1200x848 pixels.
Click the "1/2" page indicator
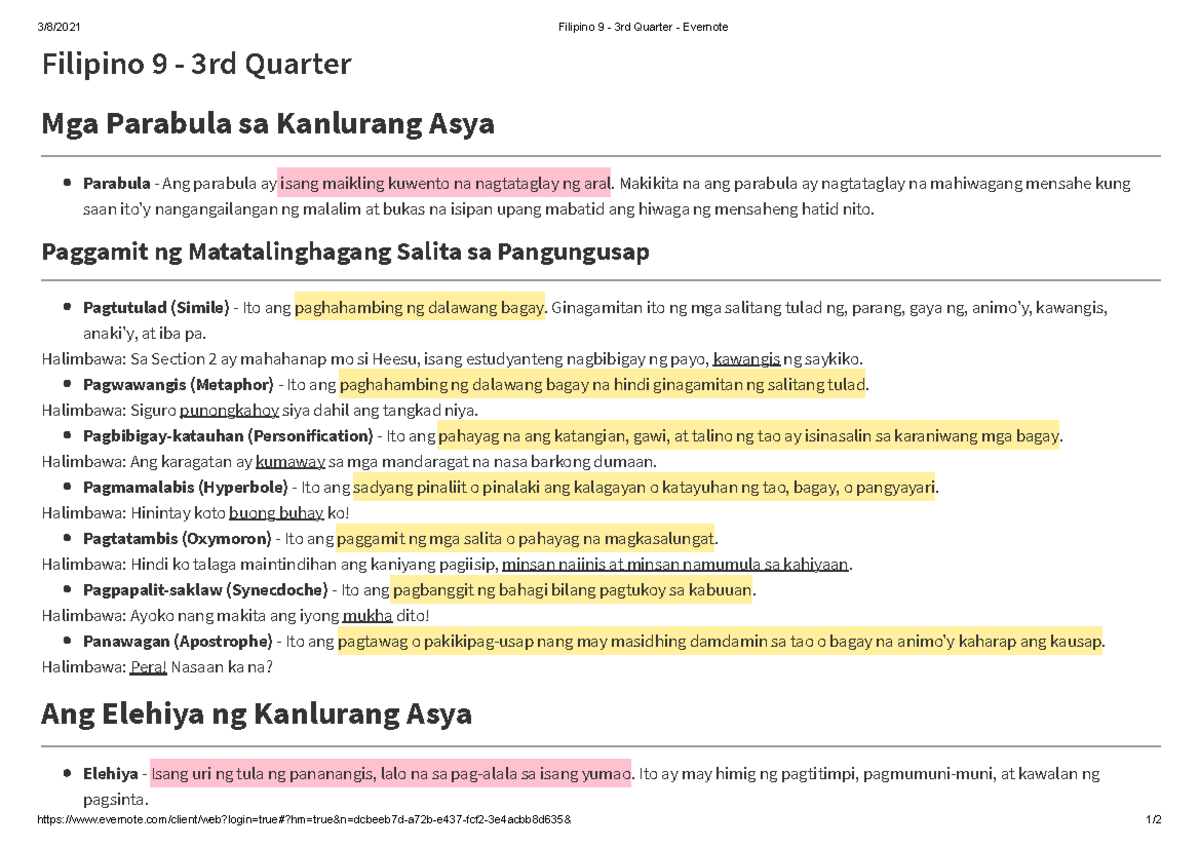(1152, 820)
